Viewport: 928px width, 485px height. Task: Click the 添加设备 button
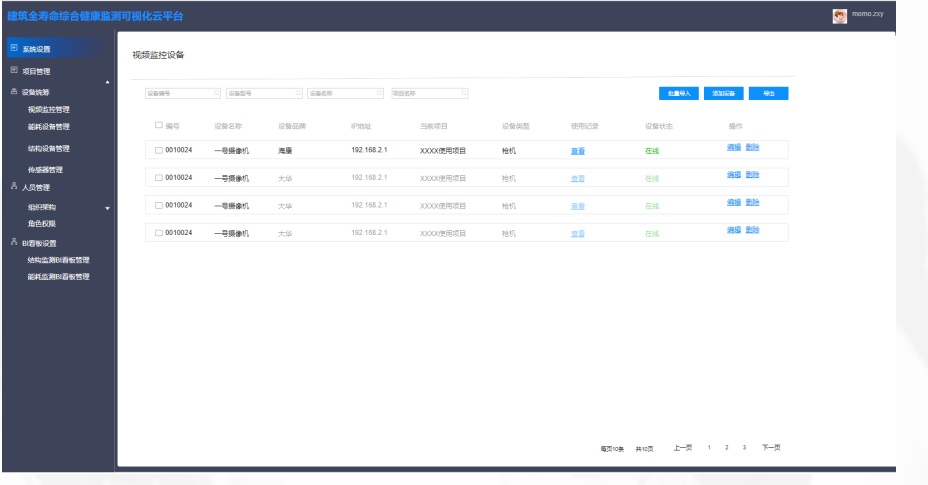724,94
